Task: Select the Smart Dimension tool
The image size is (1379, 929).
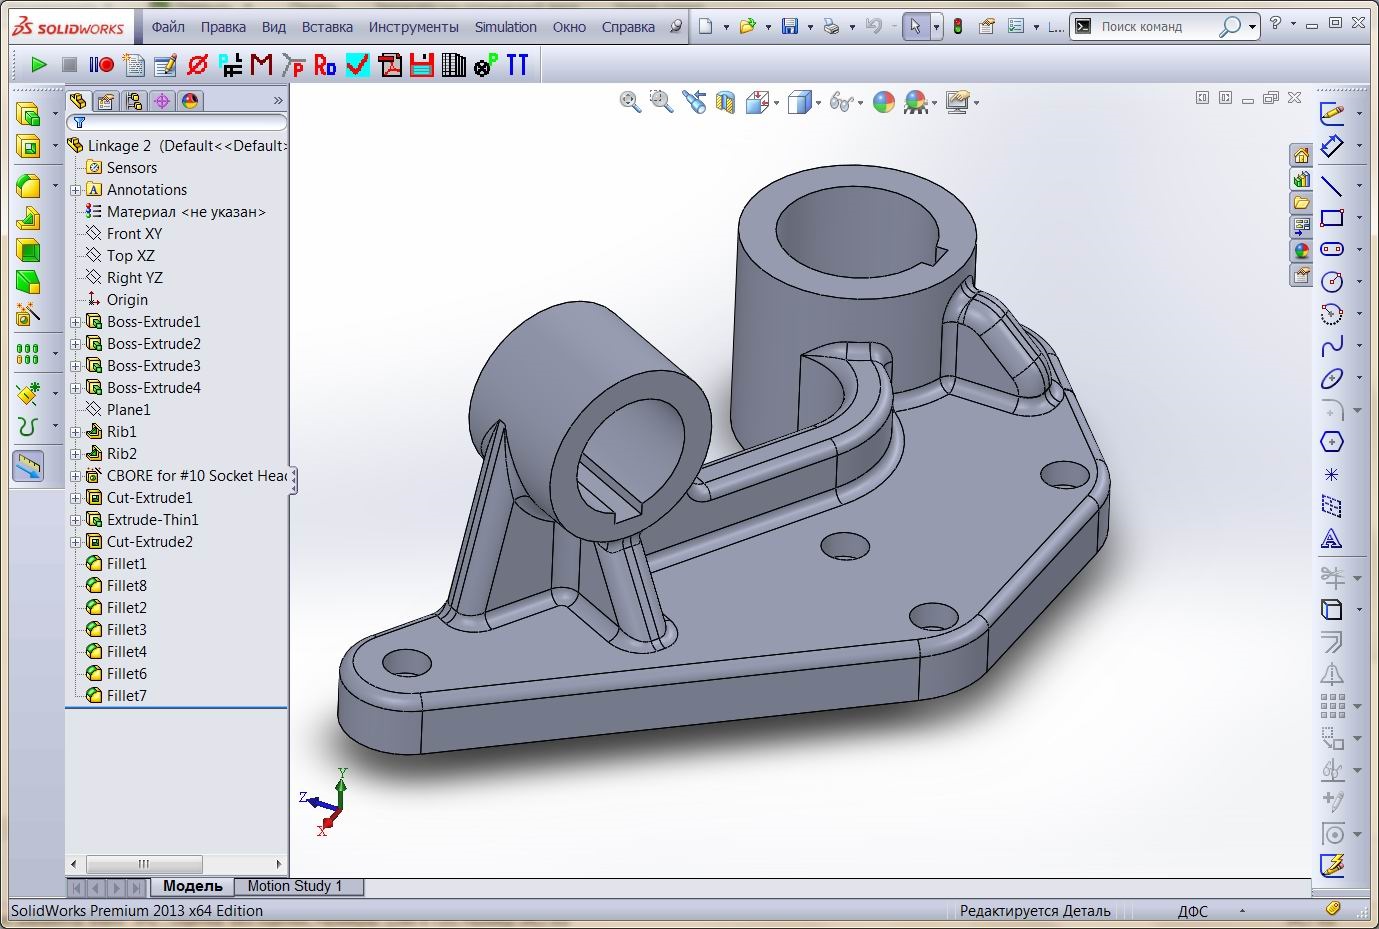Action: pos(1331,146)
